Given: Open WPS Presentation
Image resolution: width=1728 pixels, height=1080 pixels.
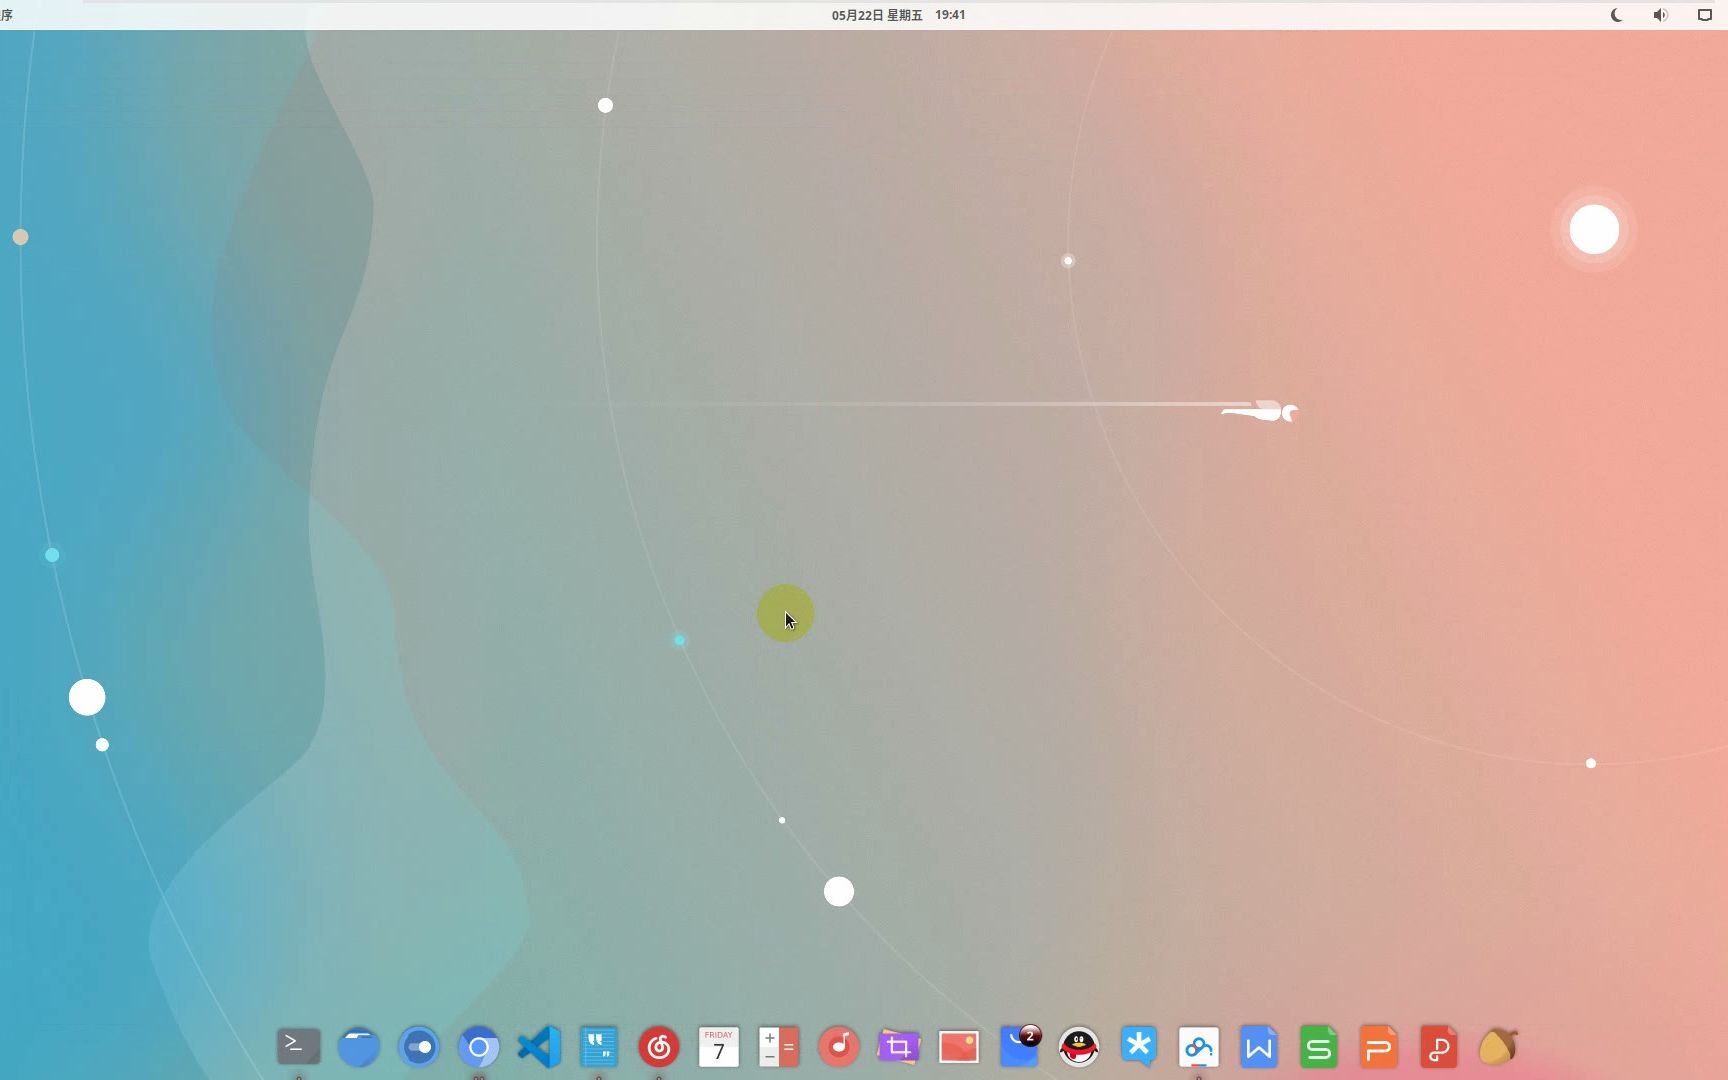Looking at the screenshot, I should (x=1378, y=1047).
